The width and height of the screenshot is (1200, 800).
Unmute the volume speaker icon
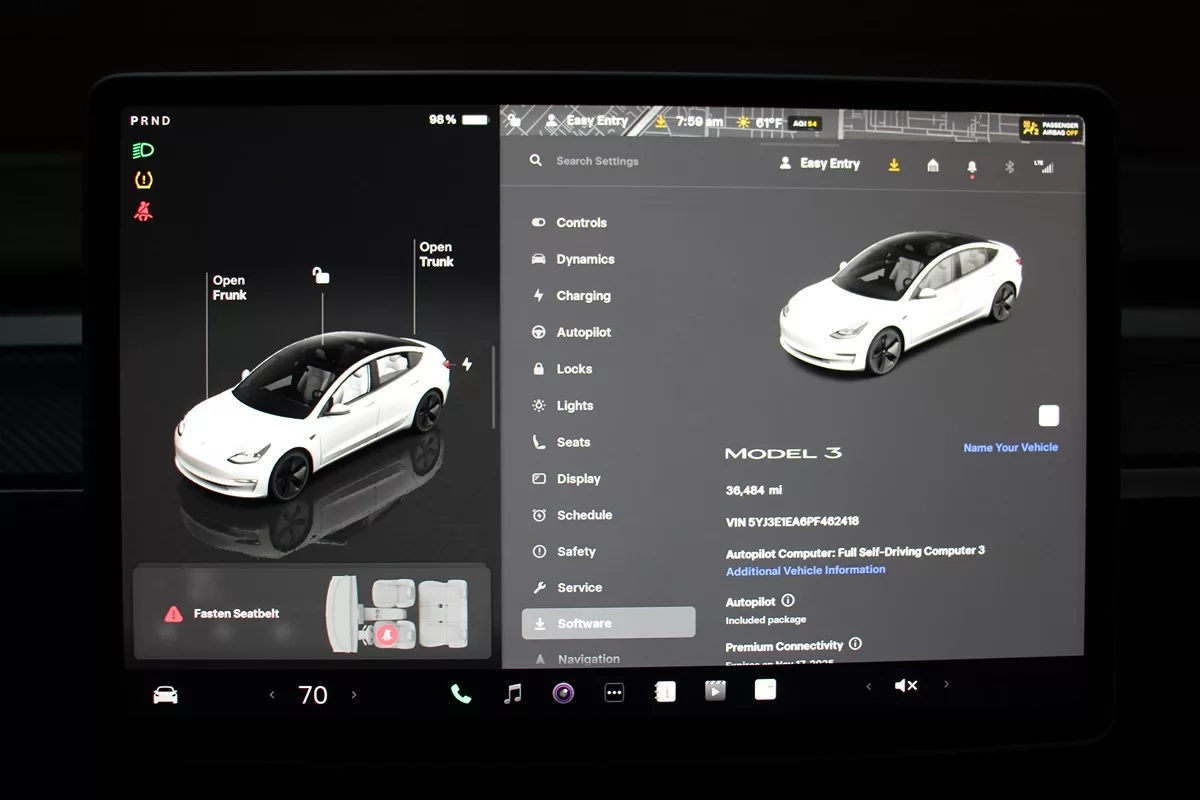point(906,686)
